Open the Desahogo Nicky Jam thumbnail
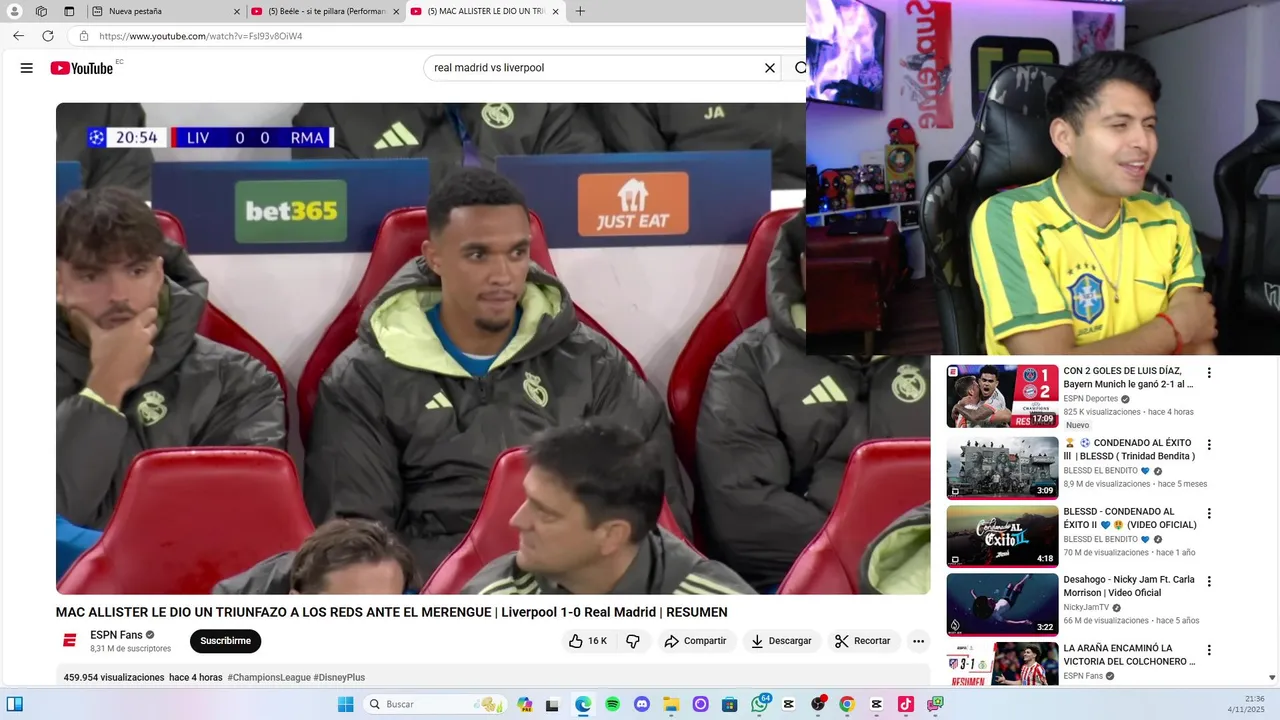1280x720 pixels. (1002, 604)
